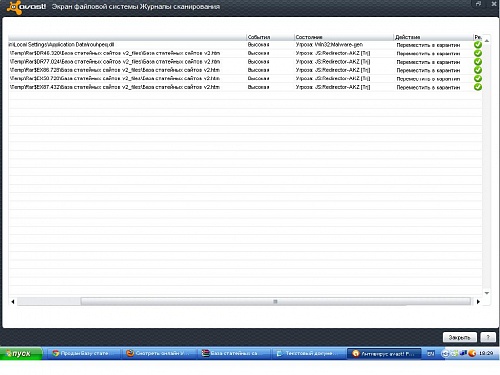Switch to Chrome taskbar window "Продам базу стате..."
This screenshot has height=375, width=500.
tap(83, 353)
